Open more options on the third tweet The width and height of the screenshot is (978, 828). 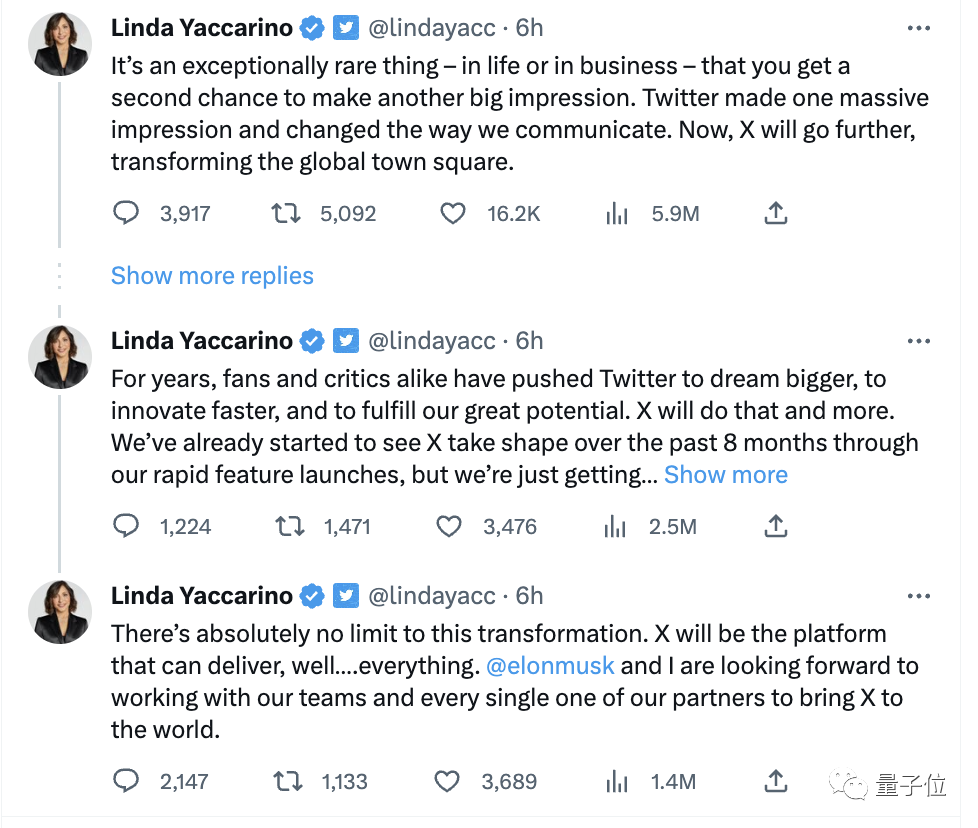[x=918, y=597]
